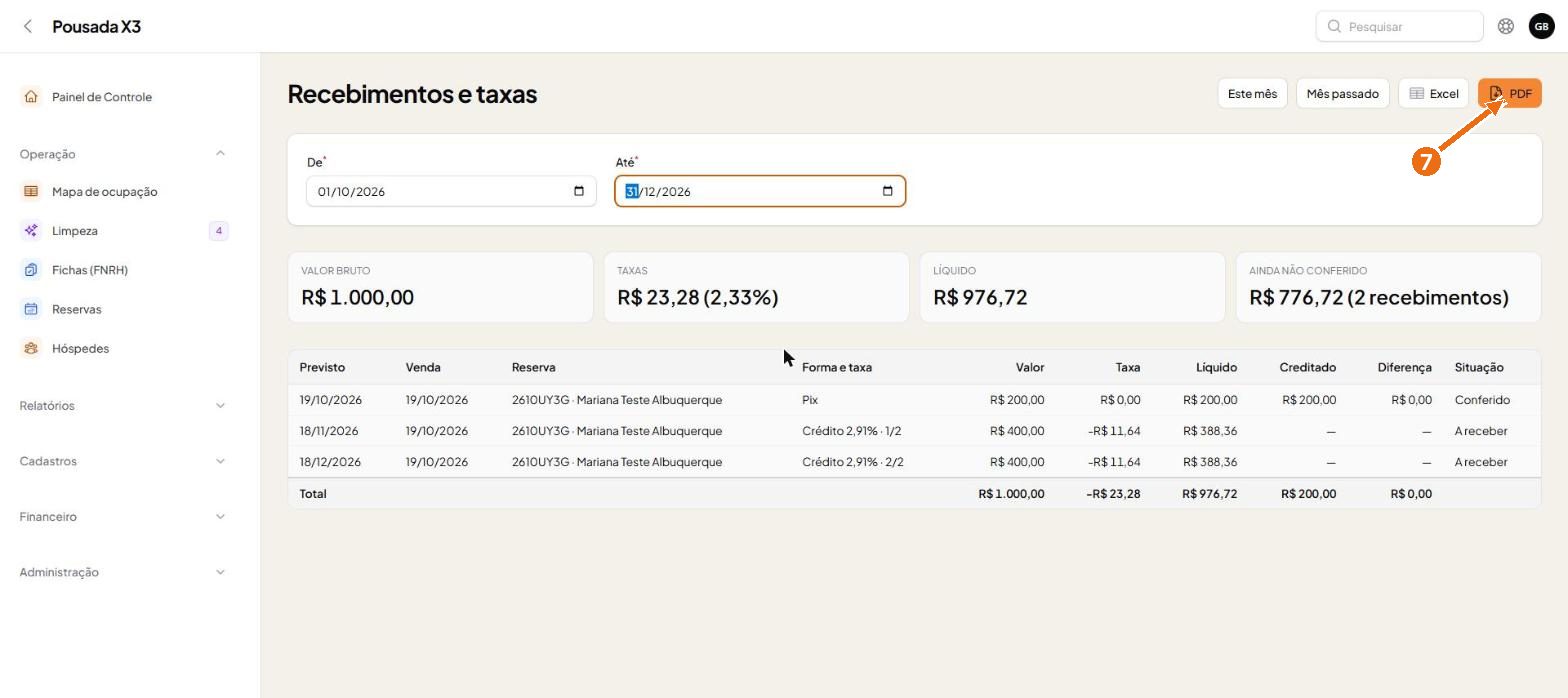Viewport: 1568px width, 698px height.
Task: Open the theme settings icon beside the avatar
Action: tap(1505, 26)
